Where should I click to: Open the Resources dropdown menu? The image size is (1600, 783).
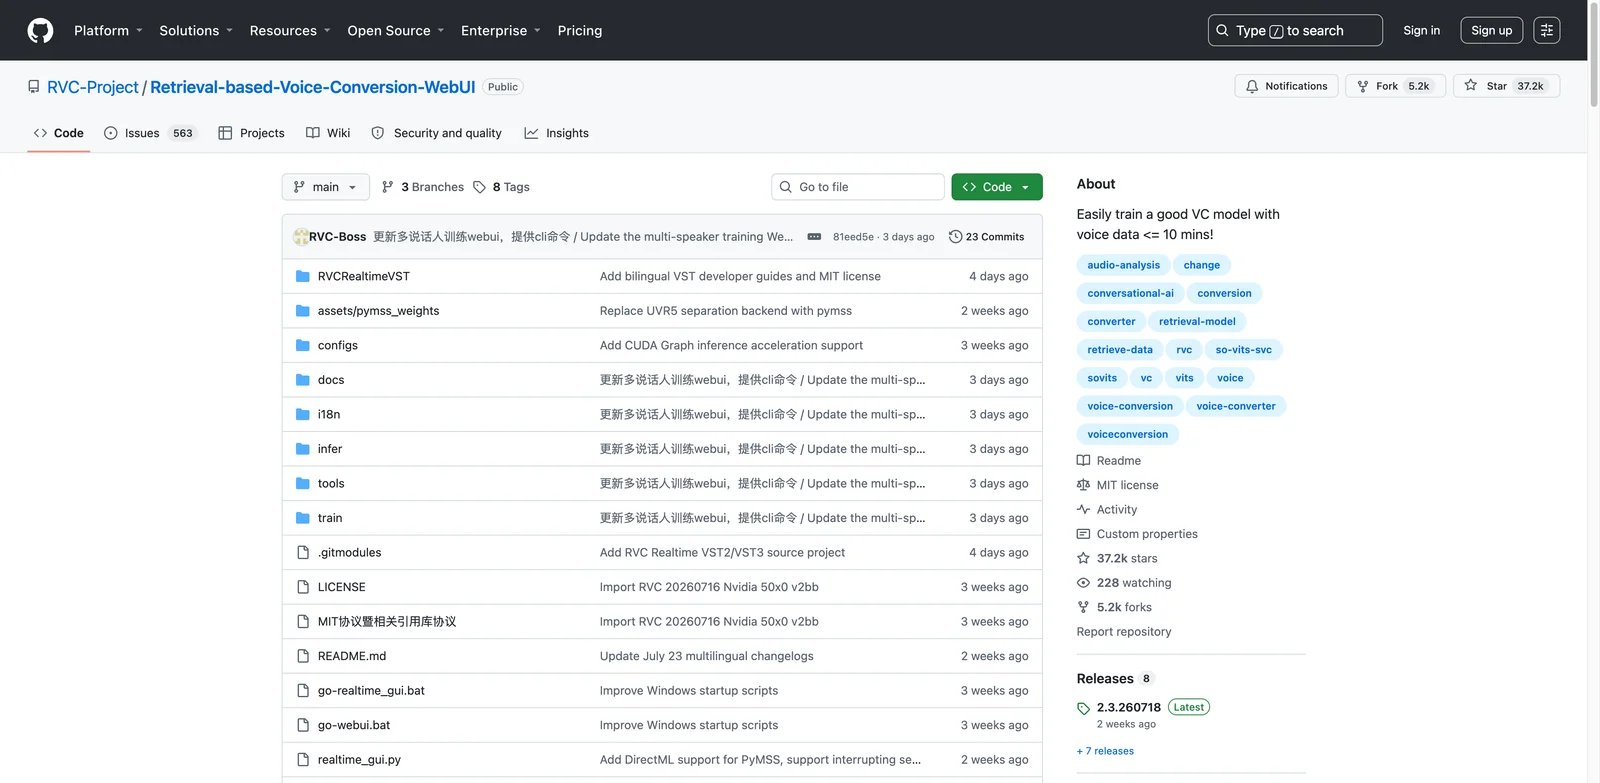point(290,30)
